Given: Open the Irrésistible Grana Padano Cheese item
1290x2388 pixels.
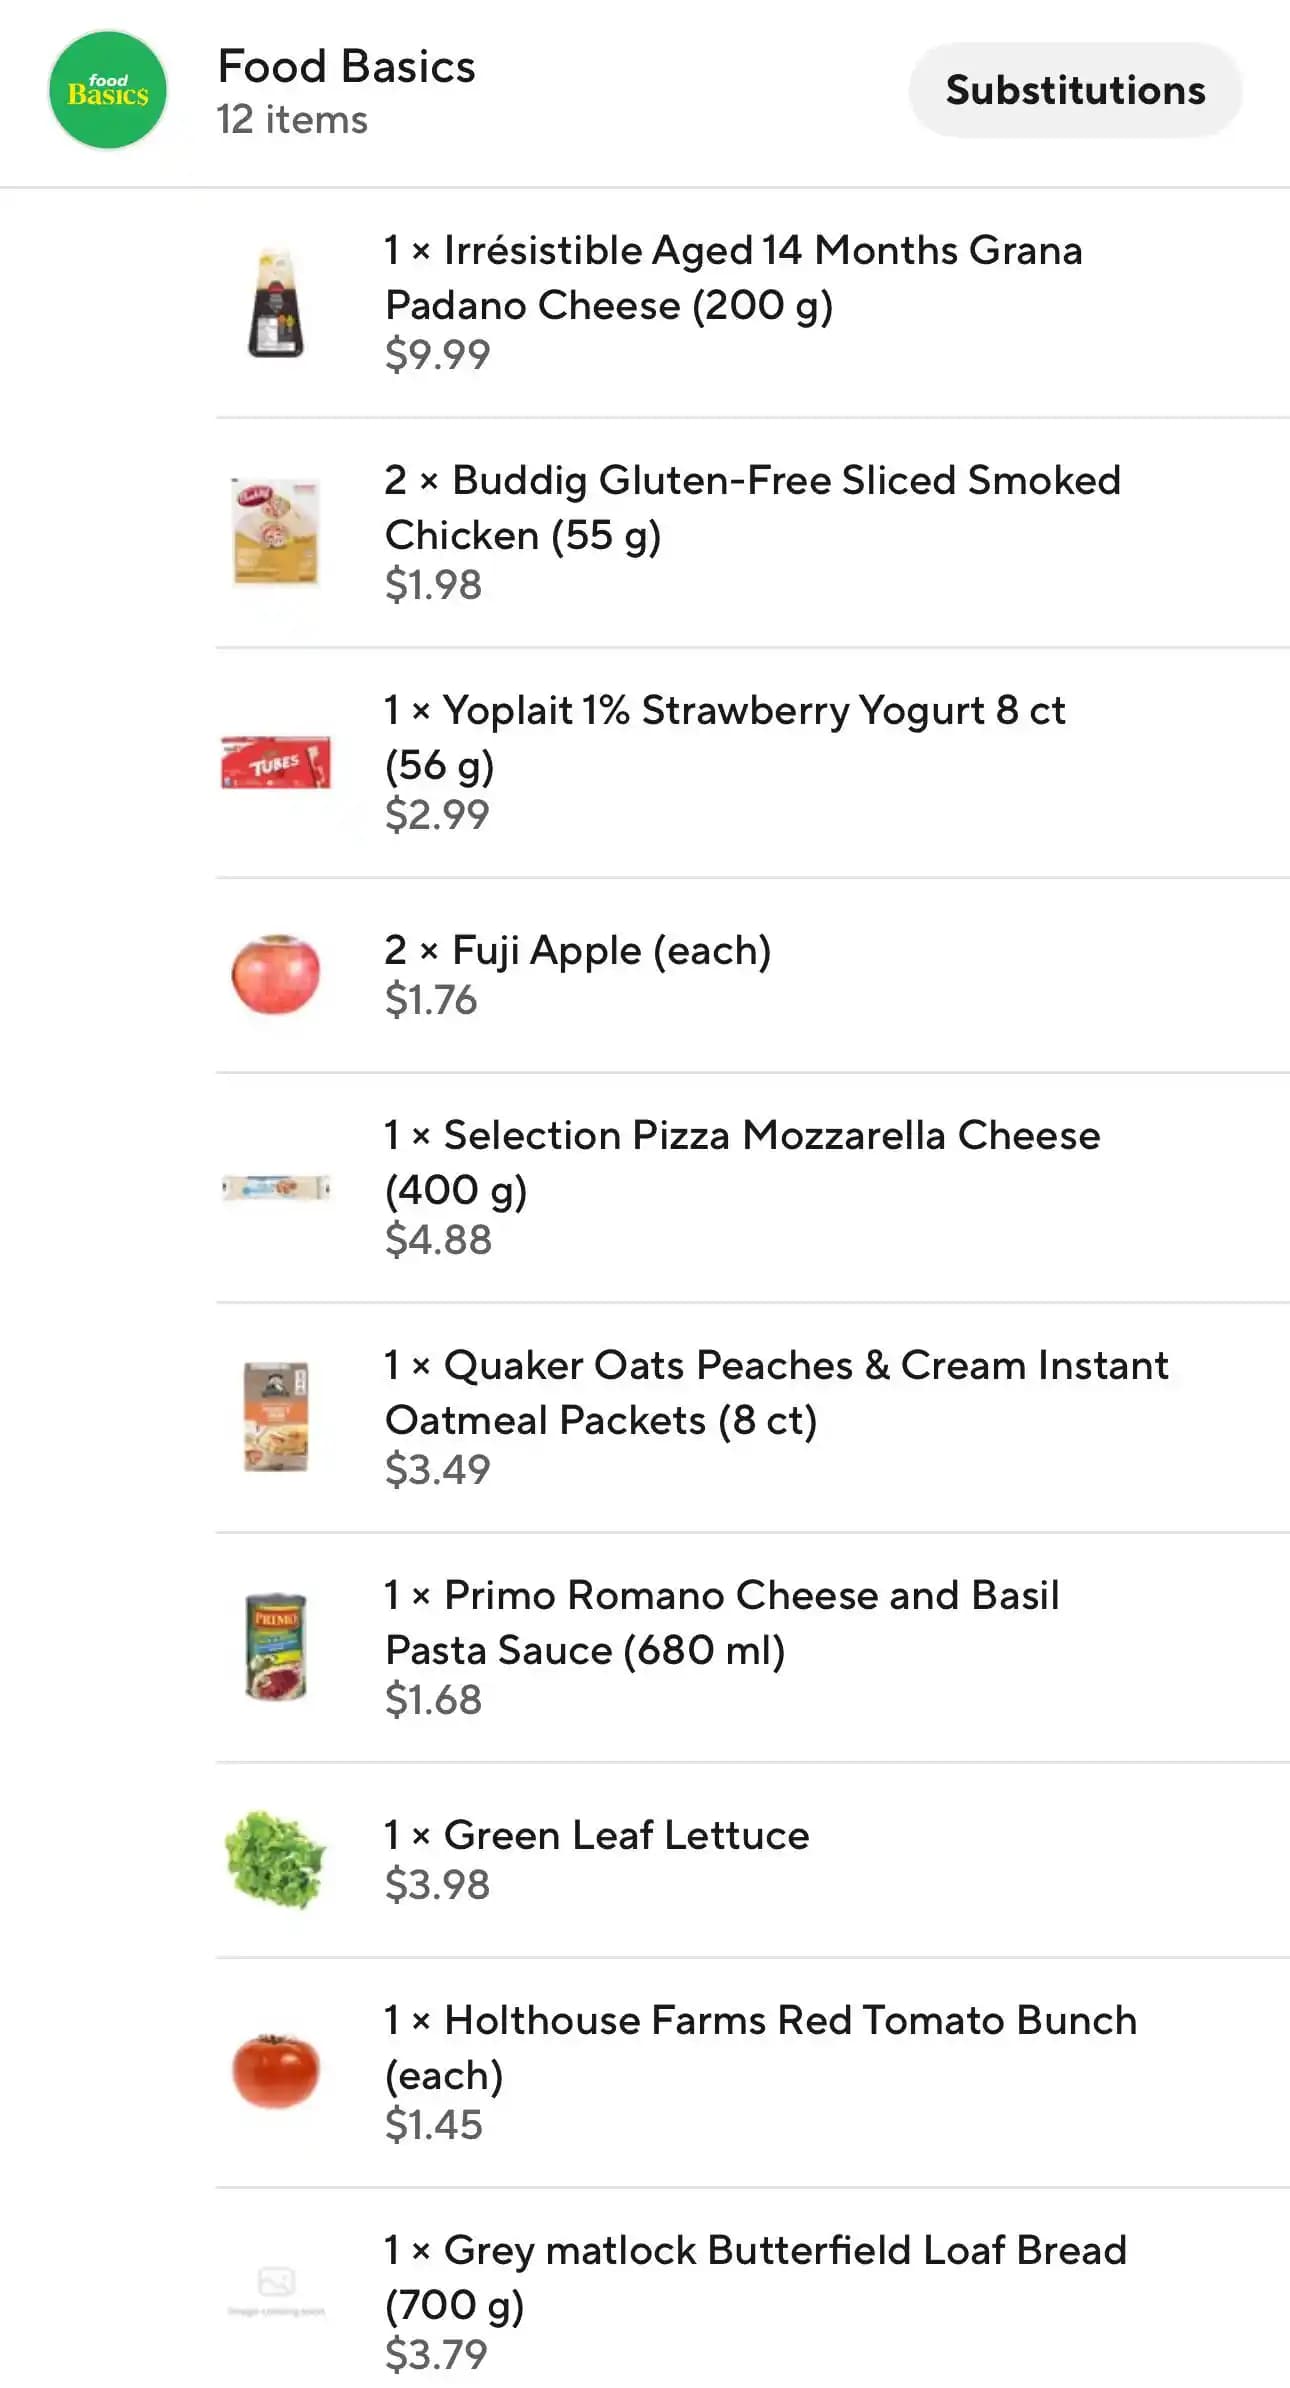Looking at the screenshot, I should pyautogui.click(x=733, y=277).
